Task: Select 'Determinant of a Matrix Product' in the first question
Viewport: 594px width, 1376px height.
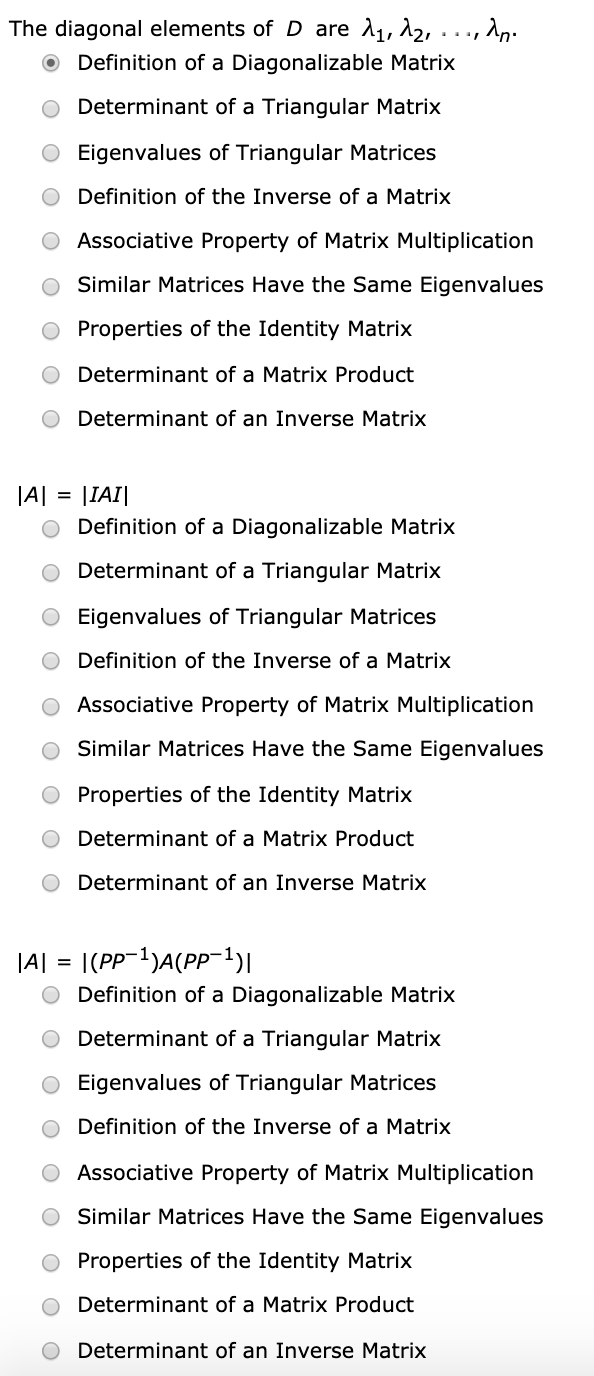Action: [x=50, y=374]
